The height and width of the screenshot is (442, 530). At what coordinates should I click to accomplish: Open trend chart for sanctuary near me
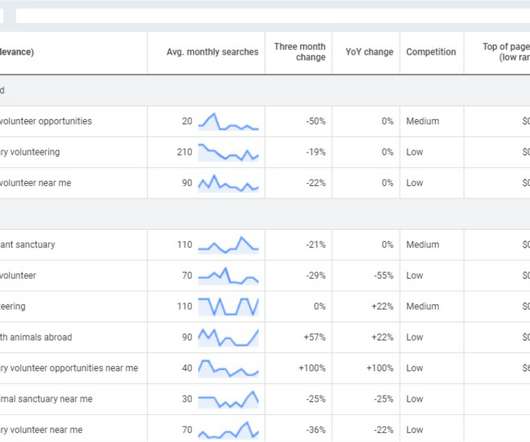point(228,399)
